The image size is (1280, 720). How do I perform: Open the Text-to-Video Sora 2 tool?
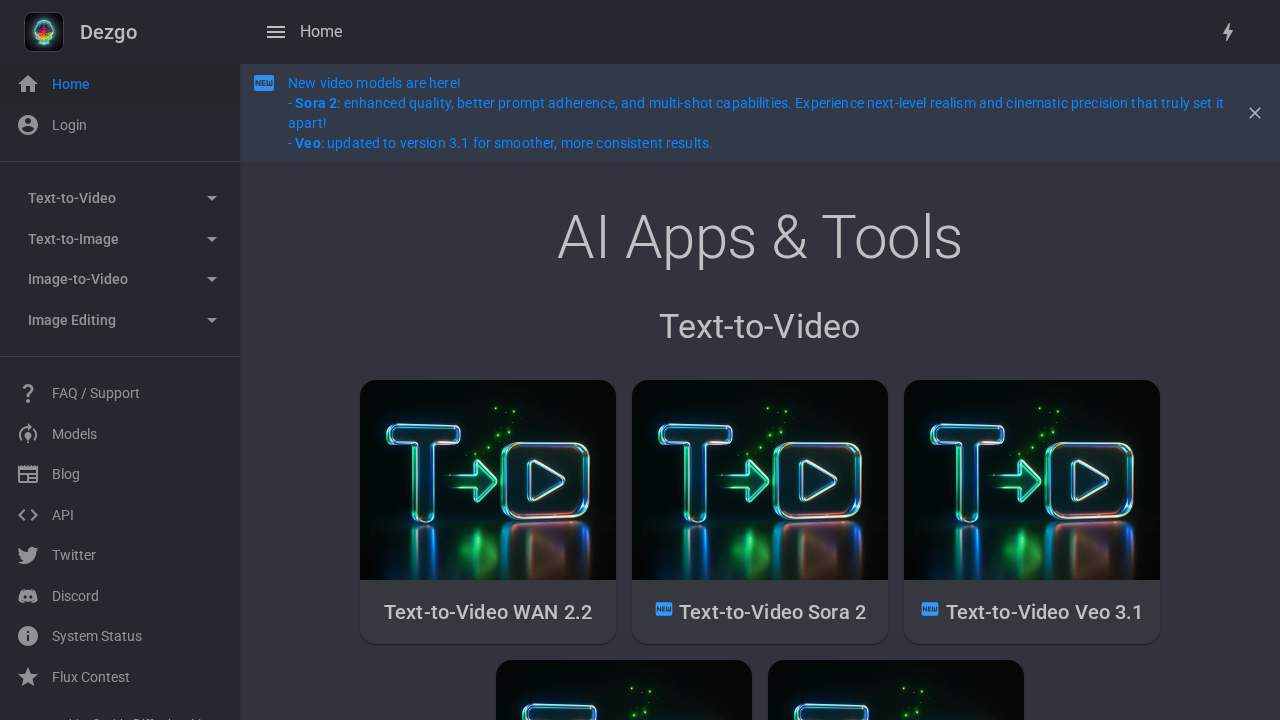point(760,511)
